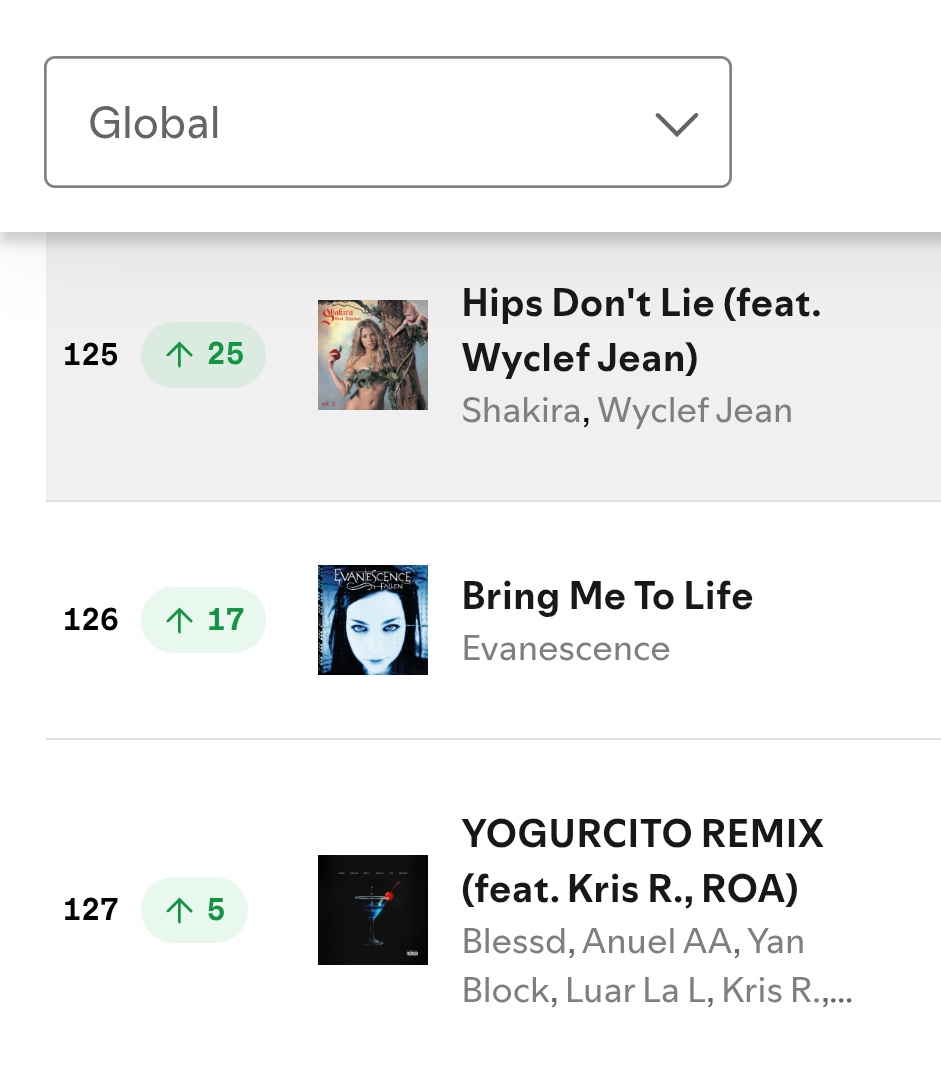Visit the Evanescence artist link
Viewport: 941px width, 1077px height.
point(566,649)
